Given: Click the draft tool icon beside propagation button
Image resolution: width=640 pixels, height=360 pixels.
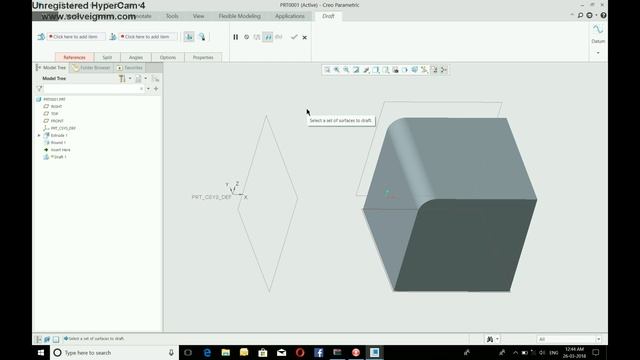Looking at the screenshot, I should click(x=202, y=37).
